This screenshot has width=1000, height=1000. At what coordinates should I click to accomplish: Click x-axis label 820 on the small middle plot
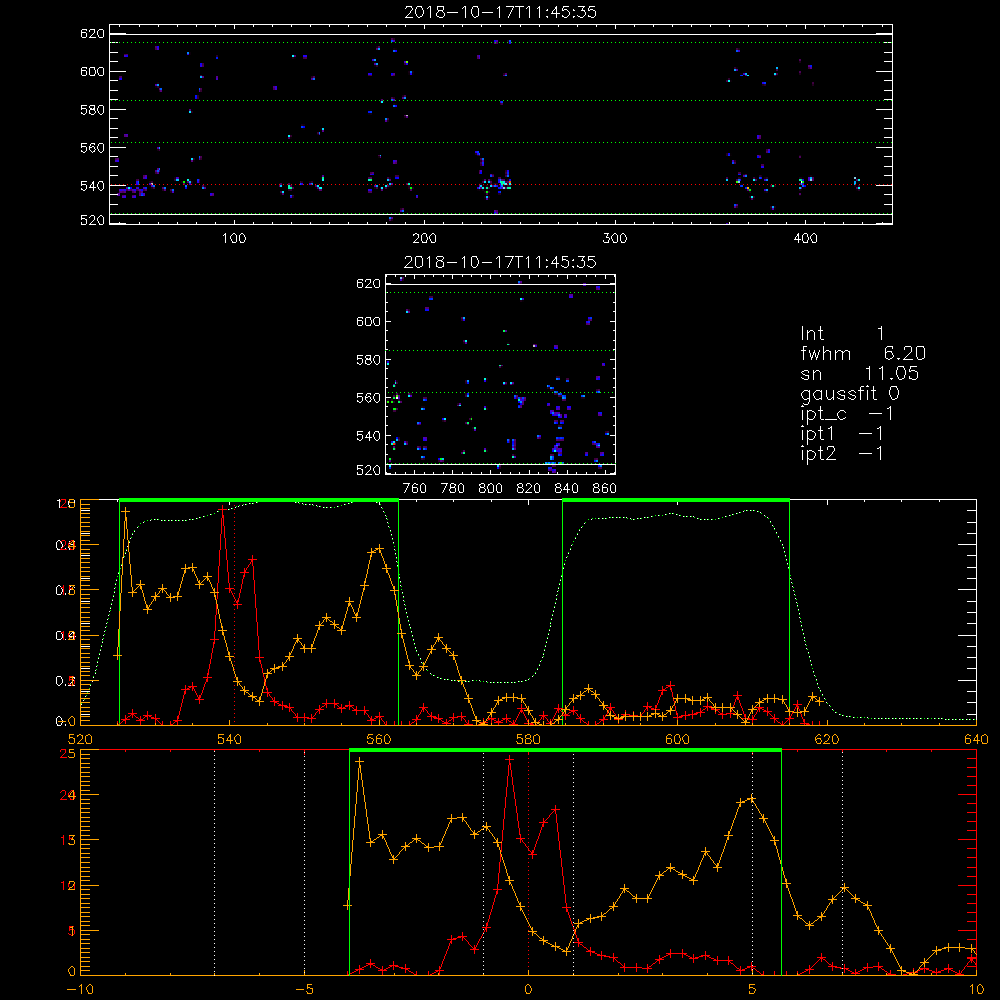529,489
